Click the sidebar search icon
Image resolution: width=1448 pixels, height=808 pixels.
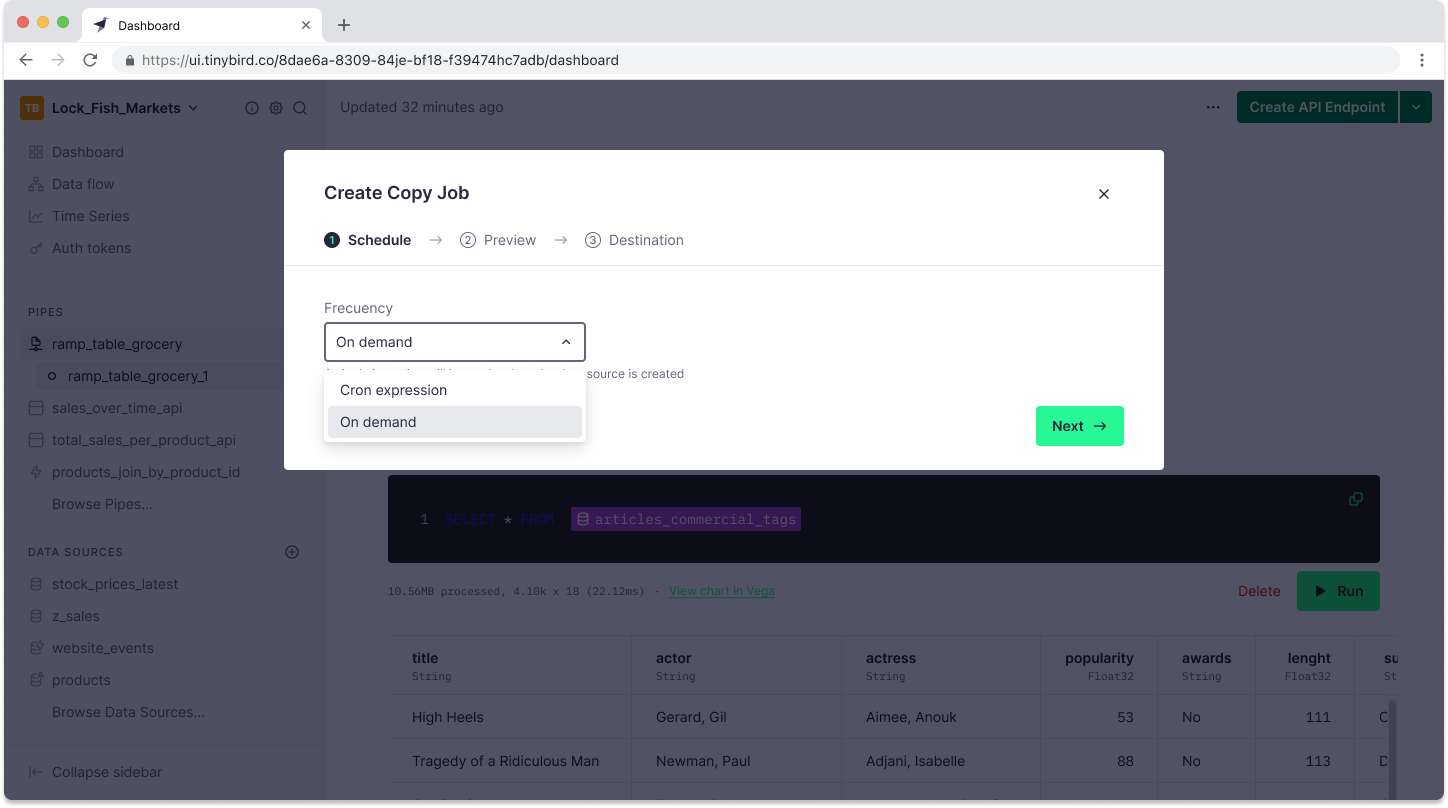coord(300,108)
